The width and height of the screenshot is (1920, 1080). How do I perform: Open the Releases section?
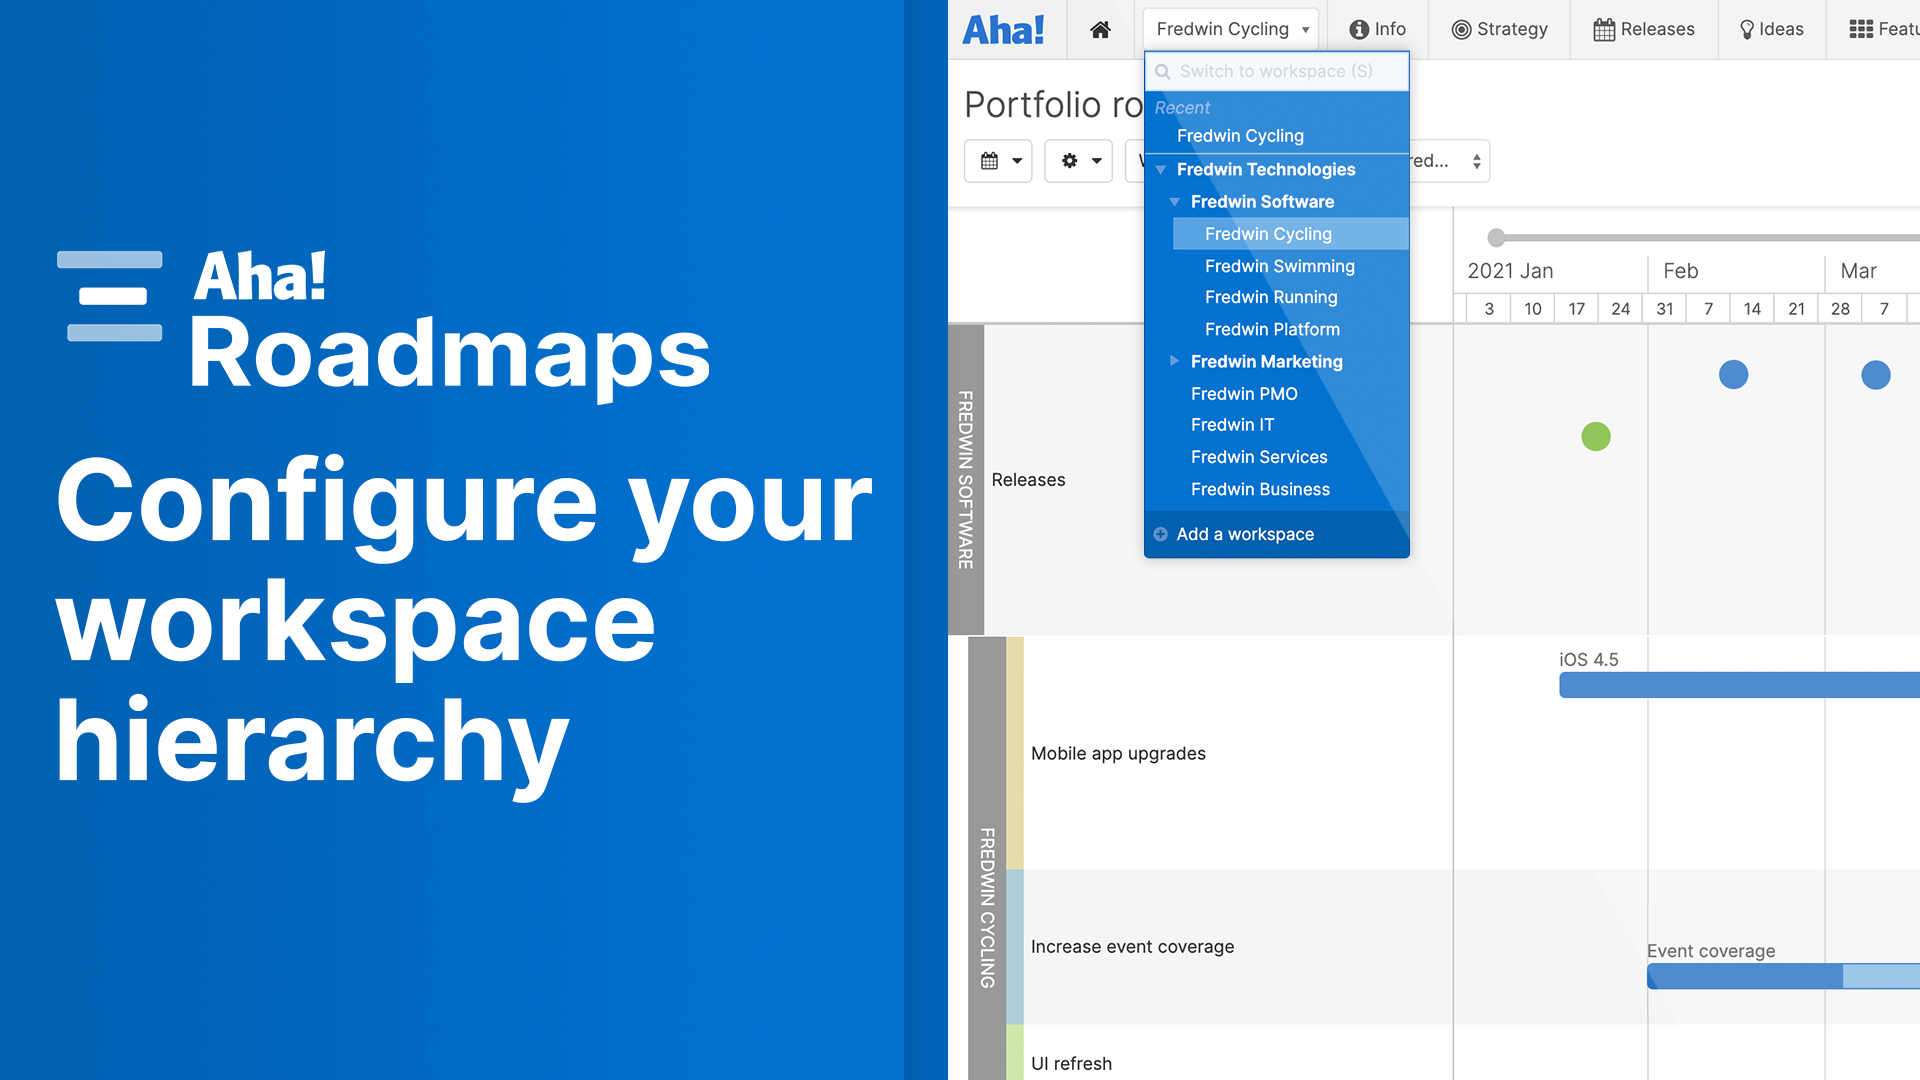coord(1644,29)
